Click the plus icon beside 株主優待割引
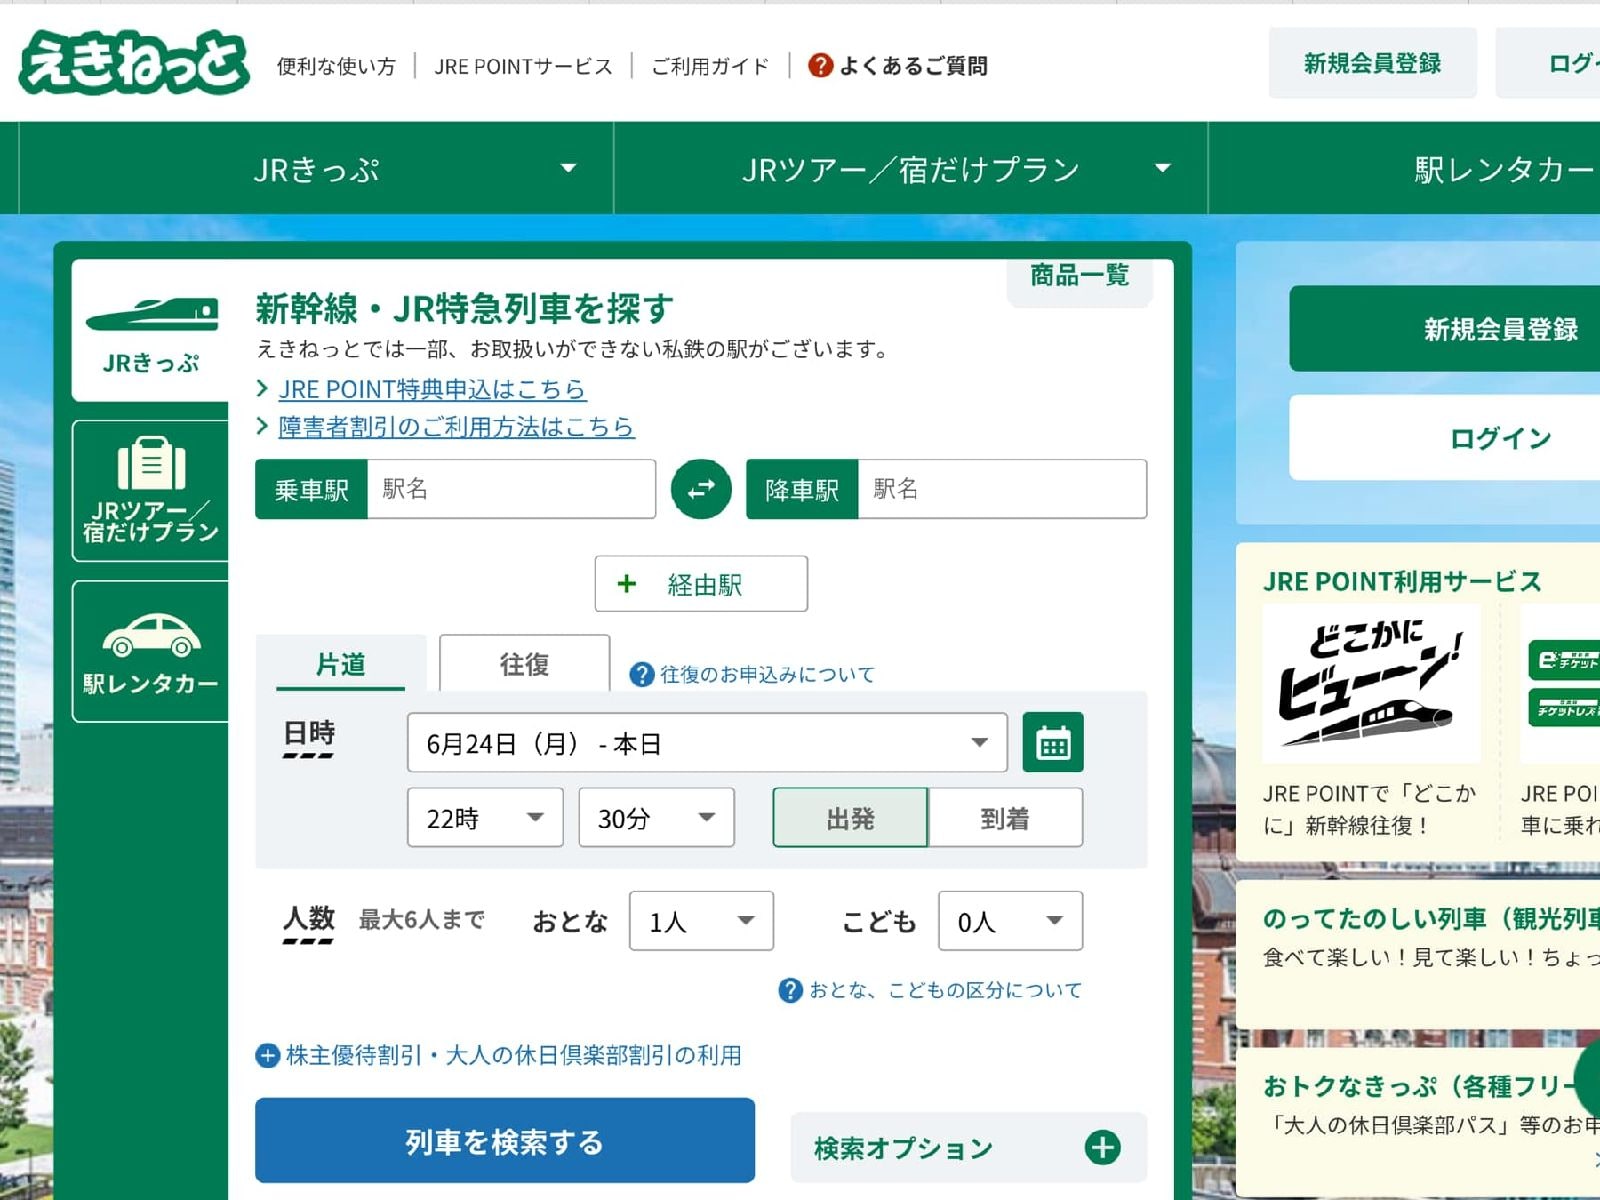This screenshot has width=1600, height=1200. click(x=267, y=1055)
